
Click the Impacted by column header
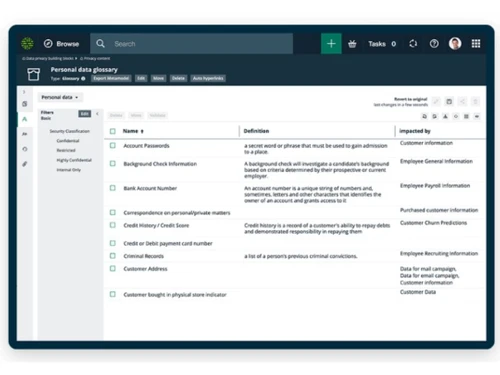click(x=415, y=131)
